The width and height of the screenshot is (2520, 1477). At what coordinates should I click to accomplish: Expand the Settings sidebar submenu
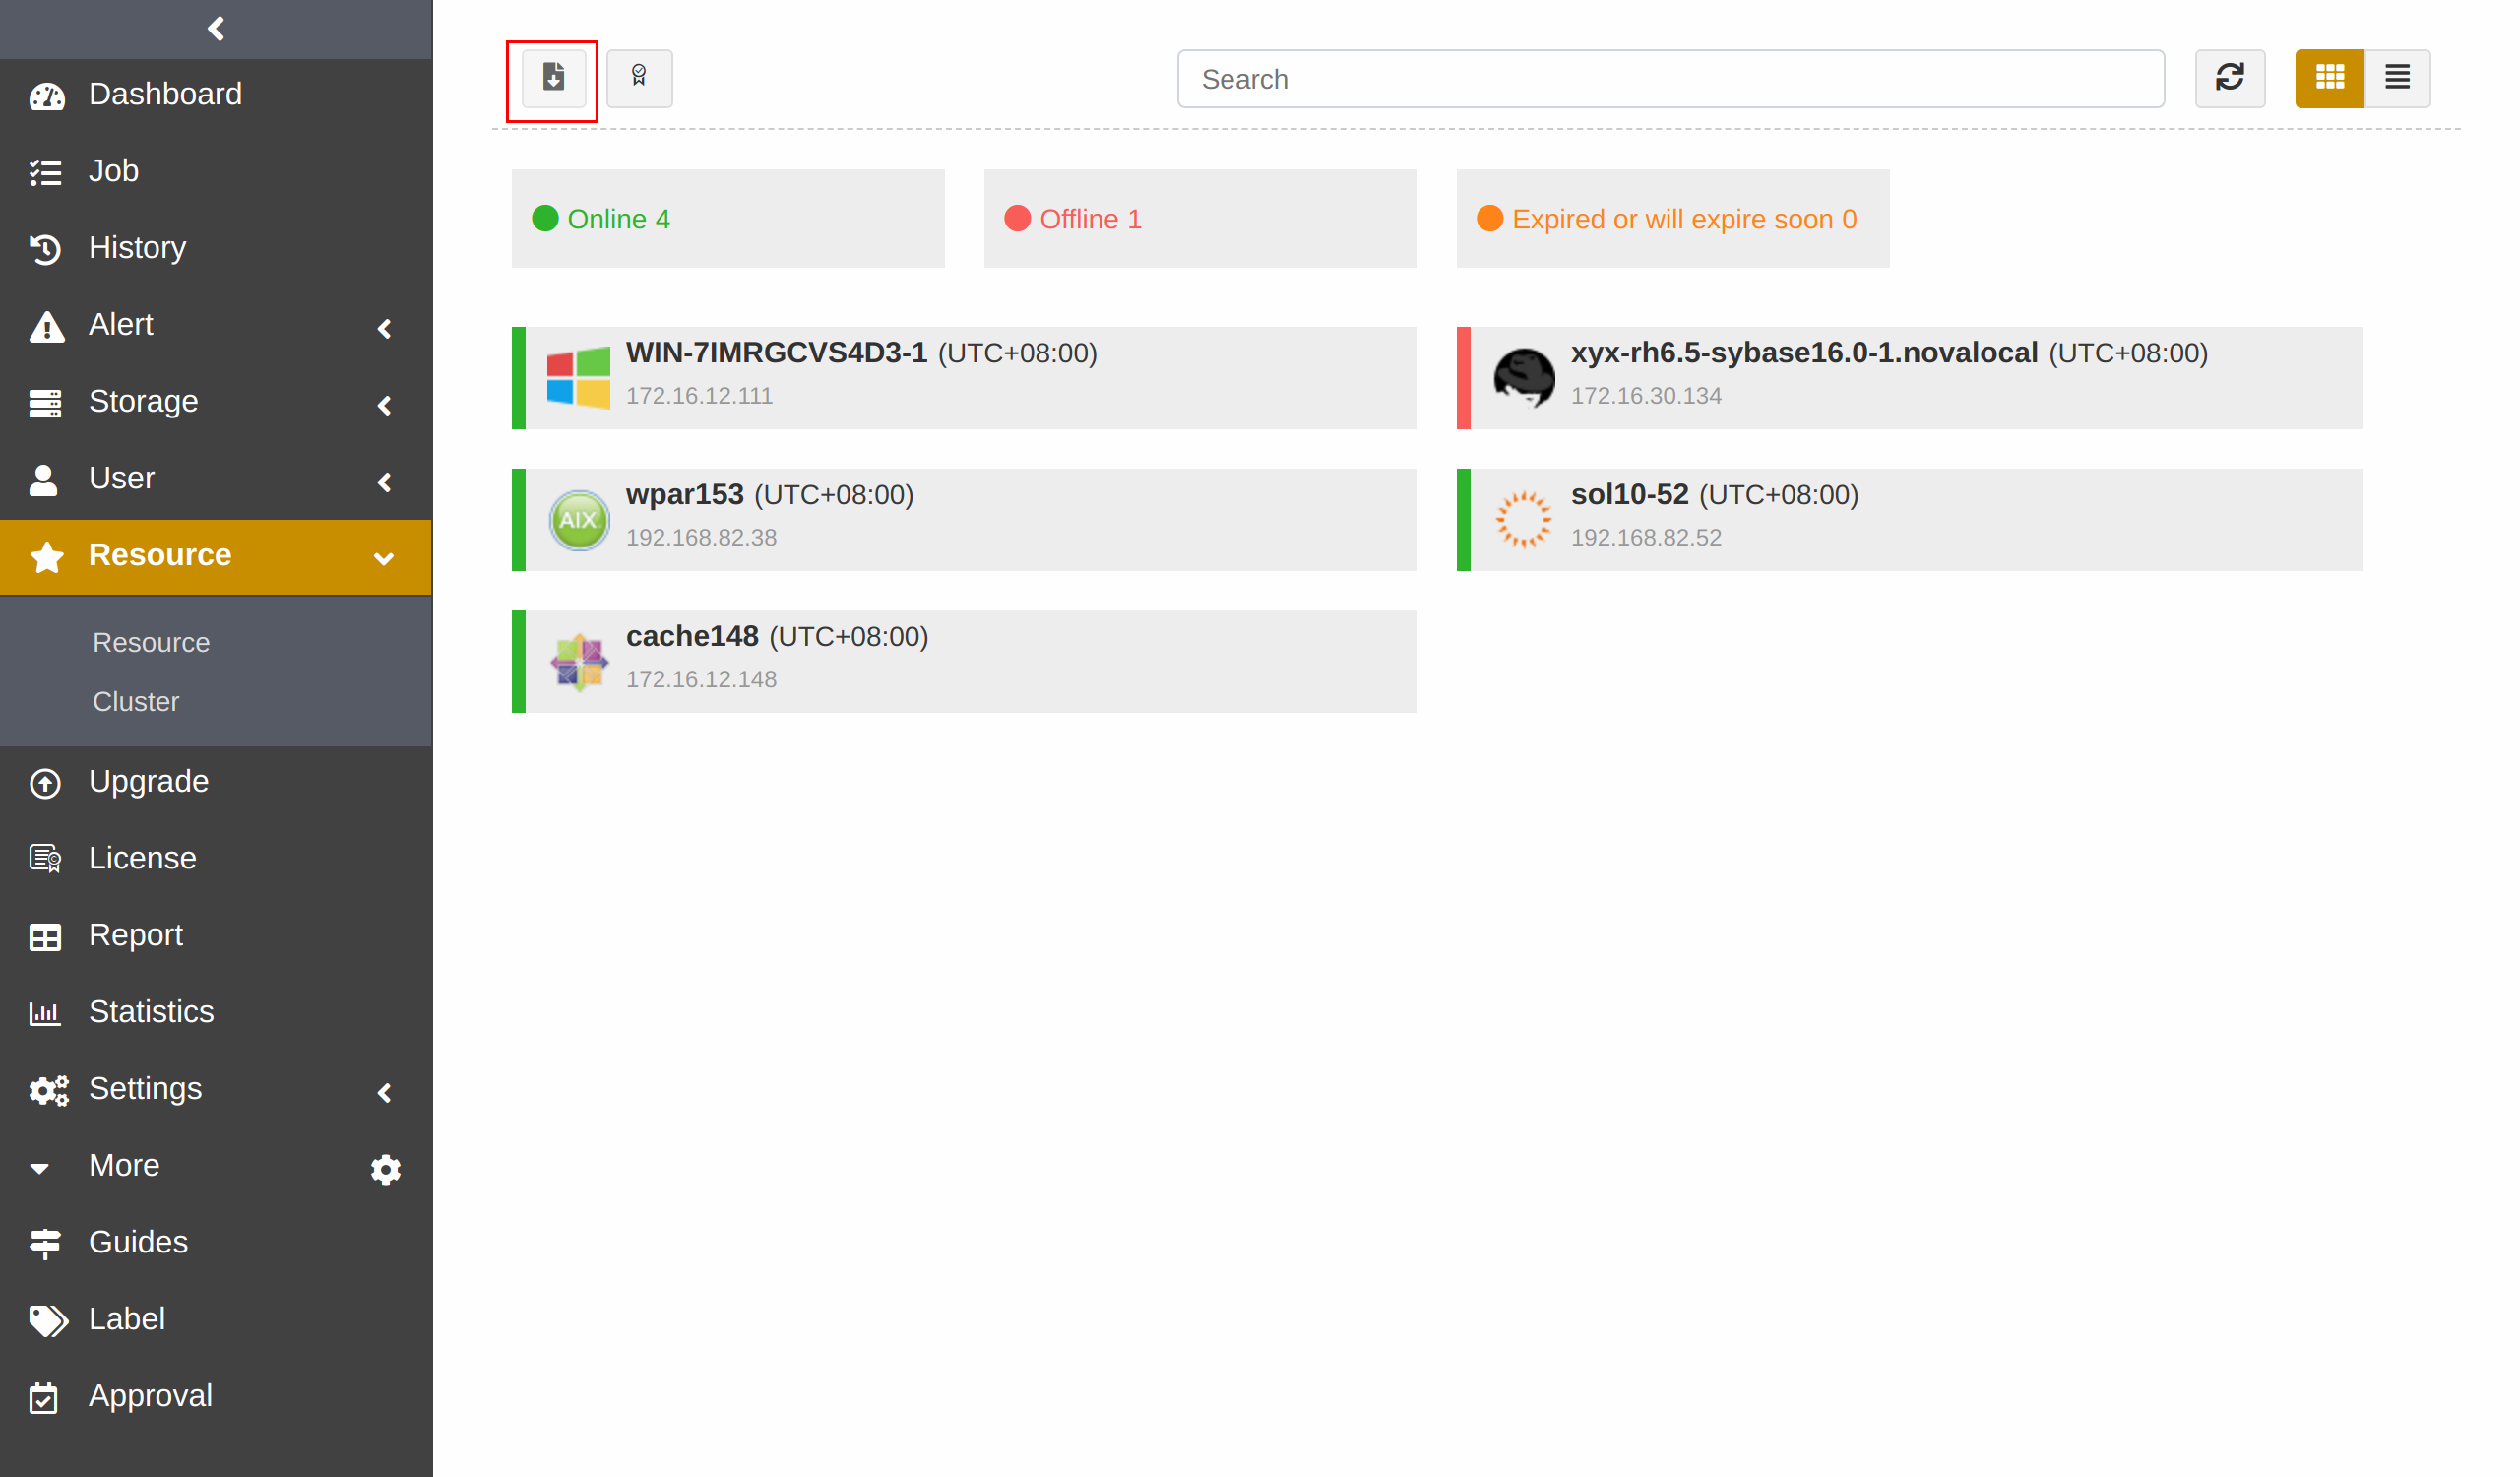(x=215, y=1088)
